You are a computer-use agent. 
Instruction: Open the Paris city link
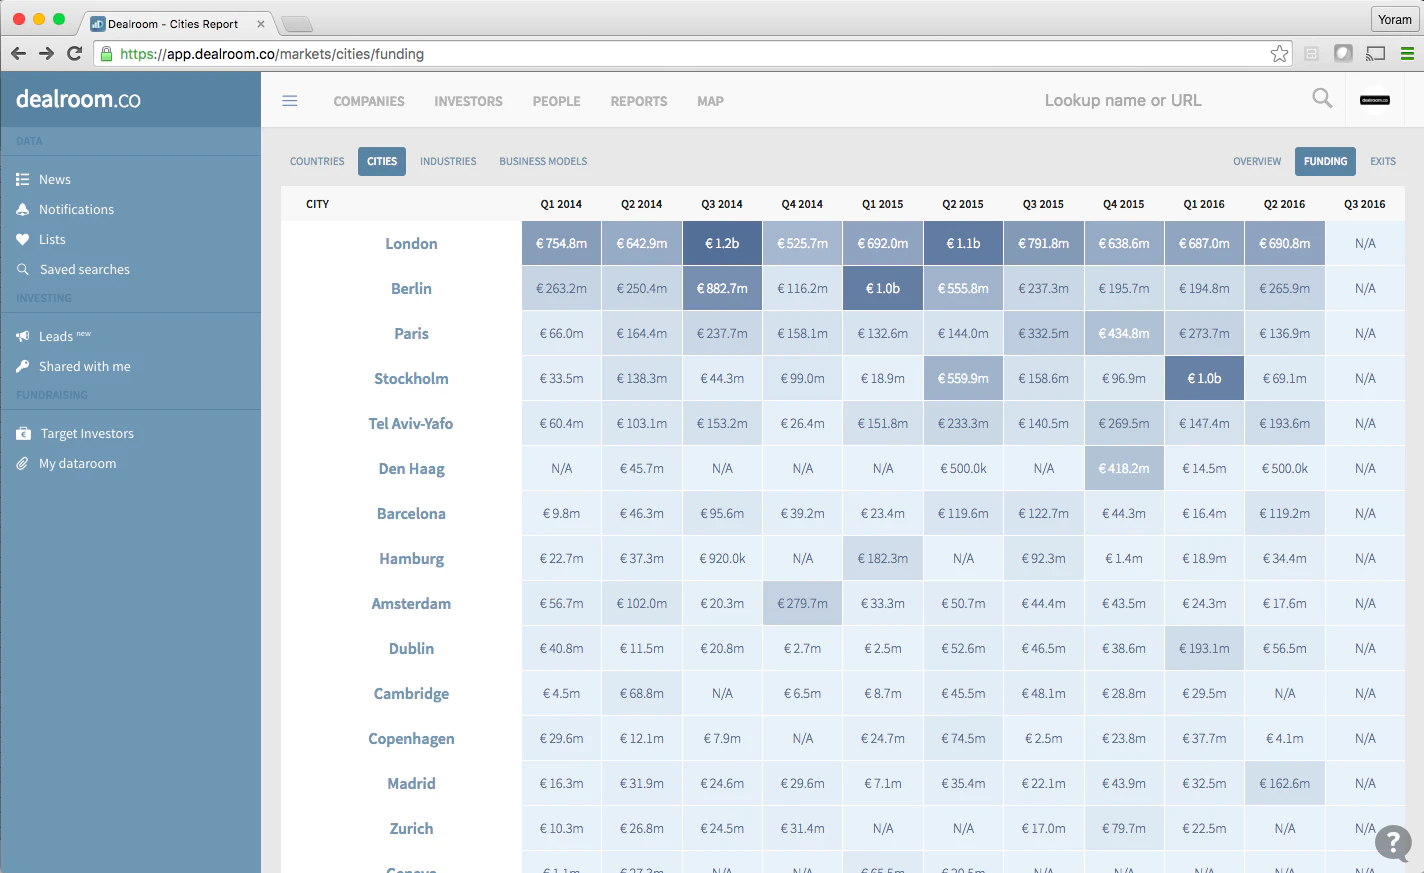411,334
